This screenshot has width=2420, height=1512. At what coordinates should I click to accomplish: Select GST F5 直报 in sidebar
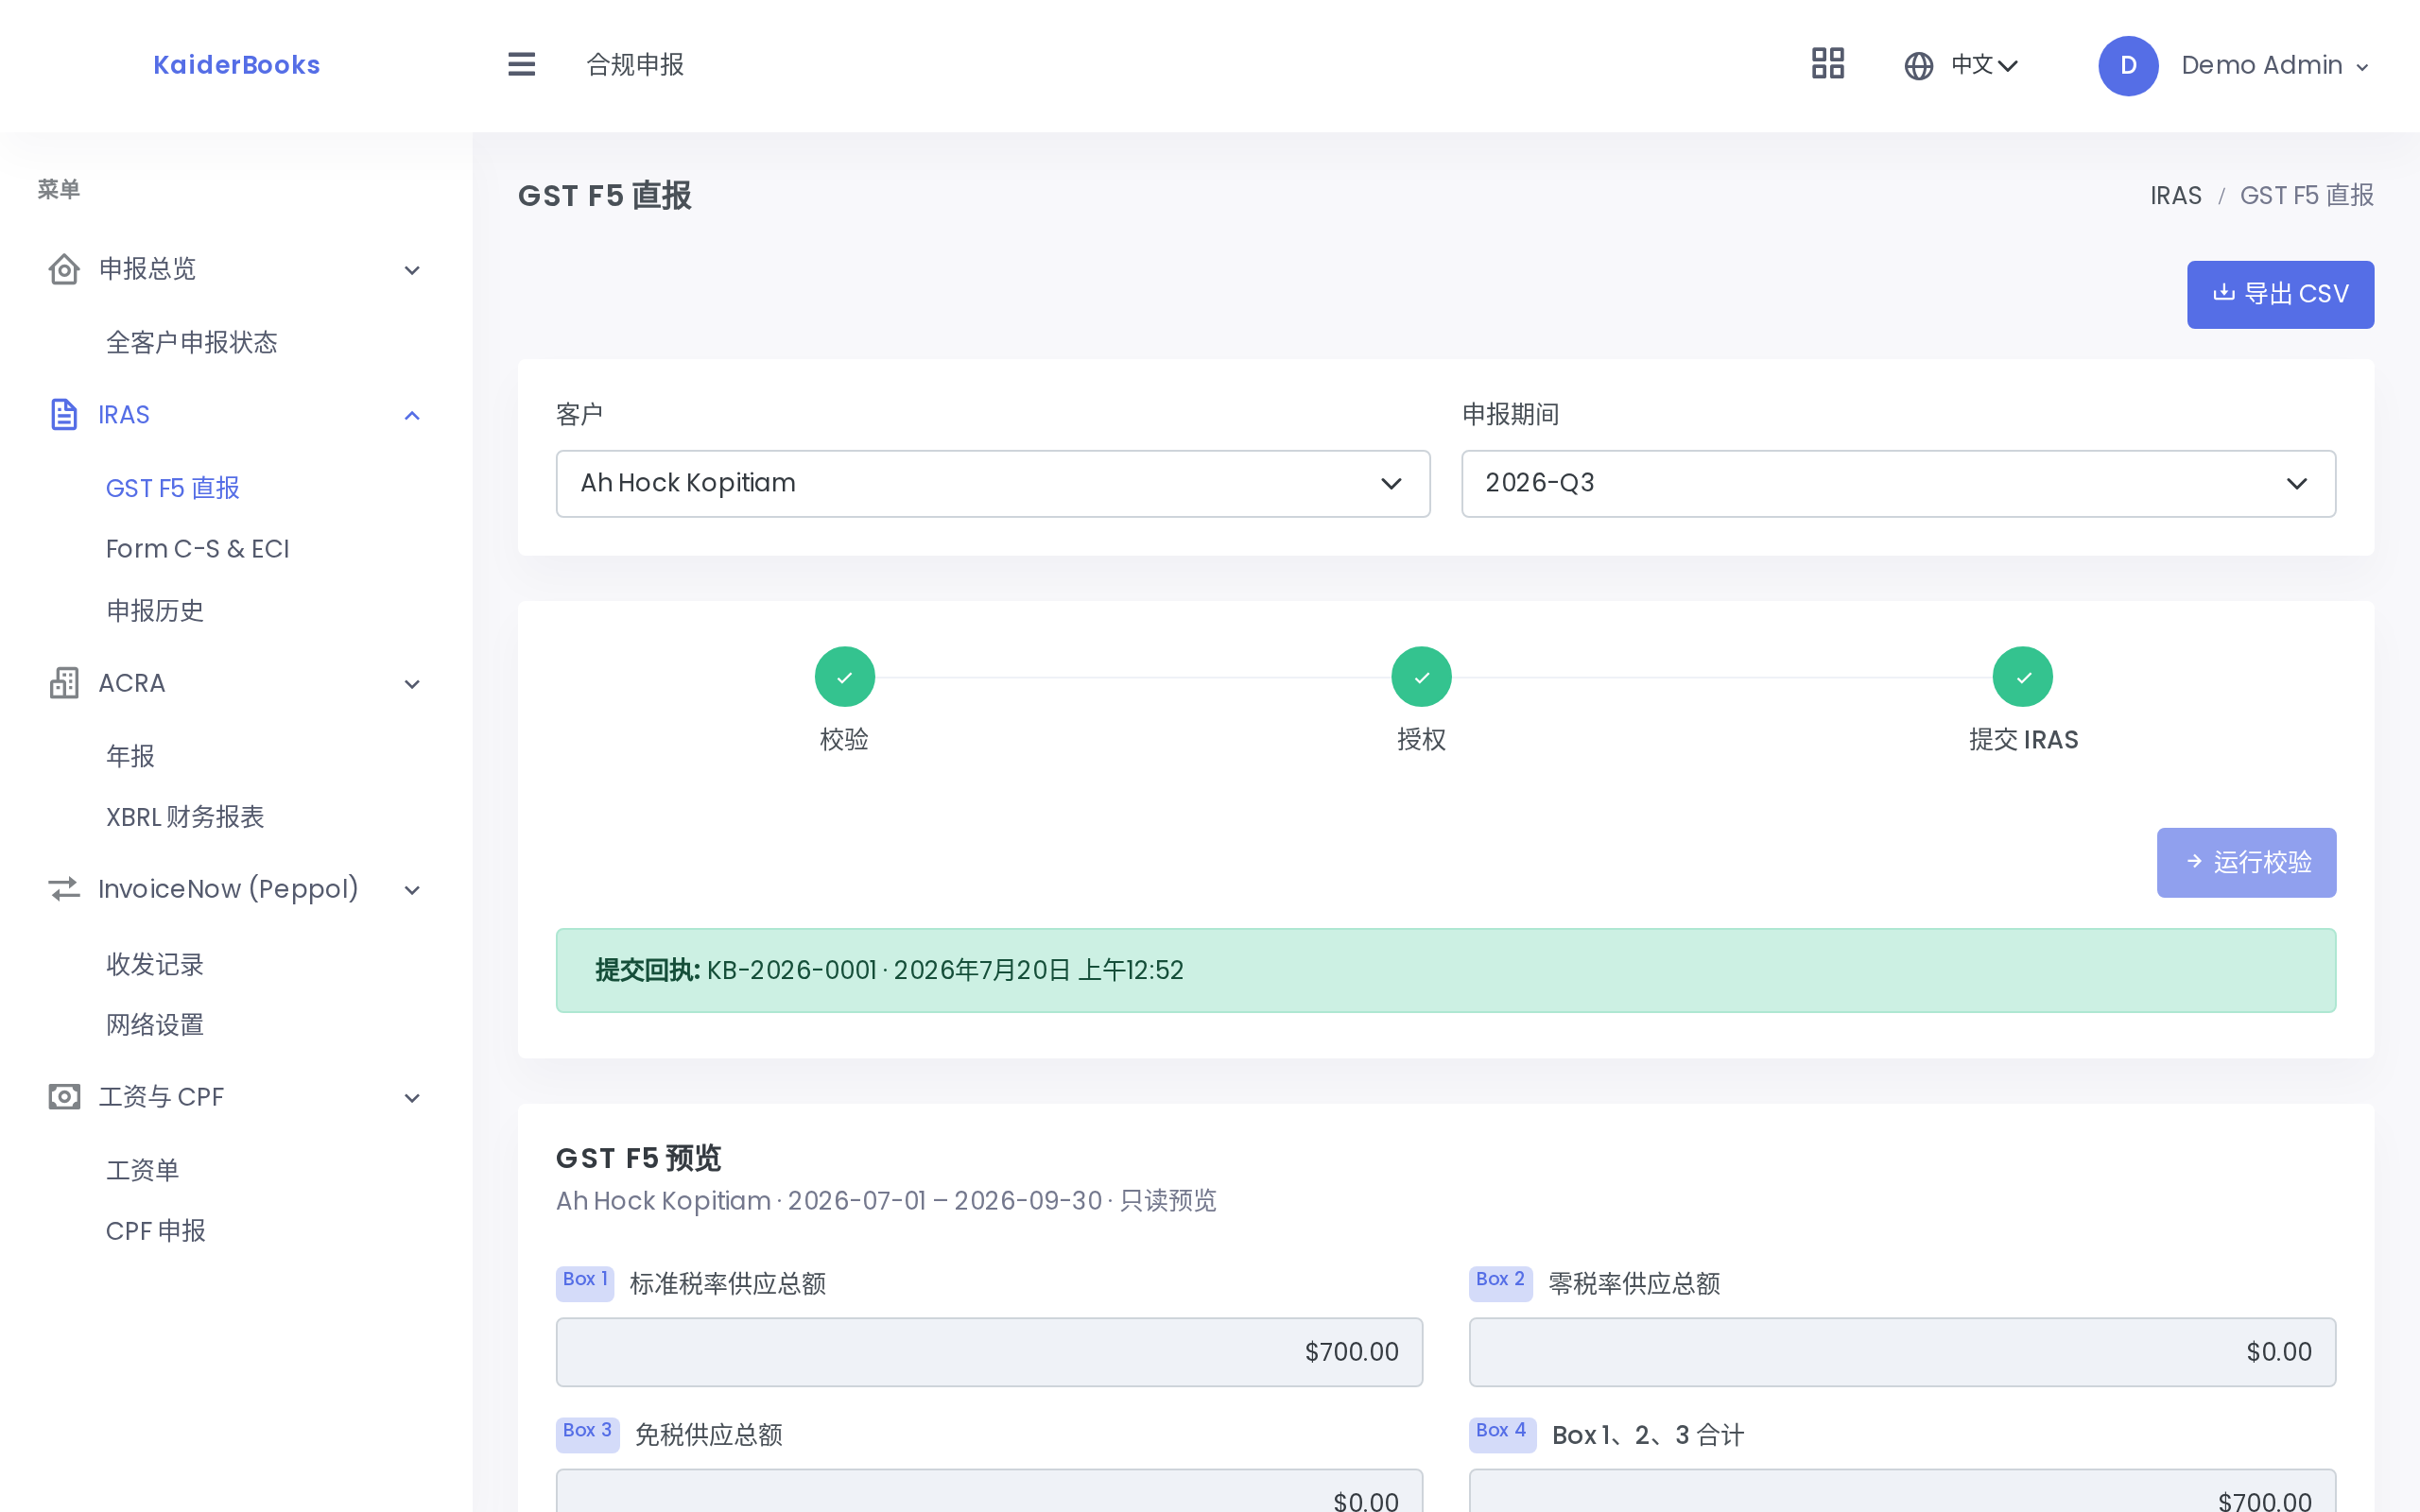click(x=173, y=488)
